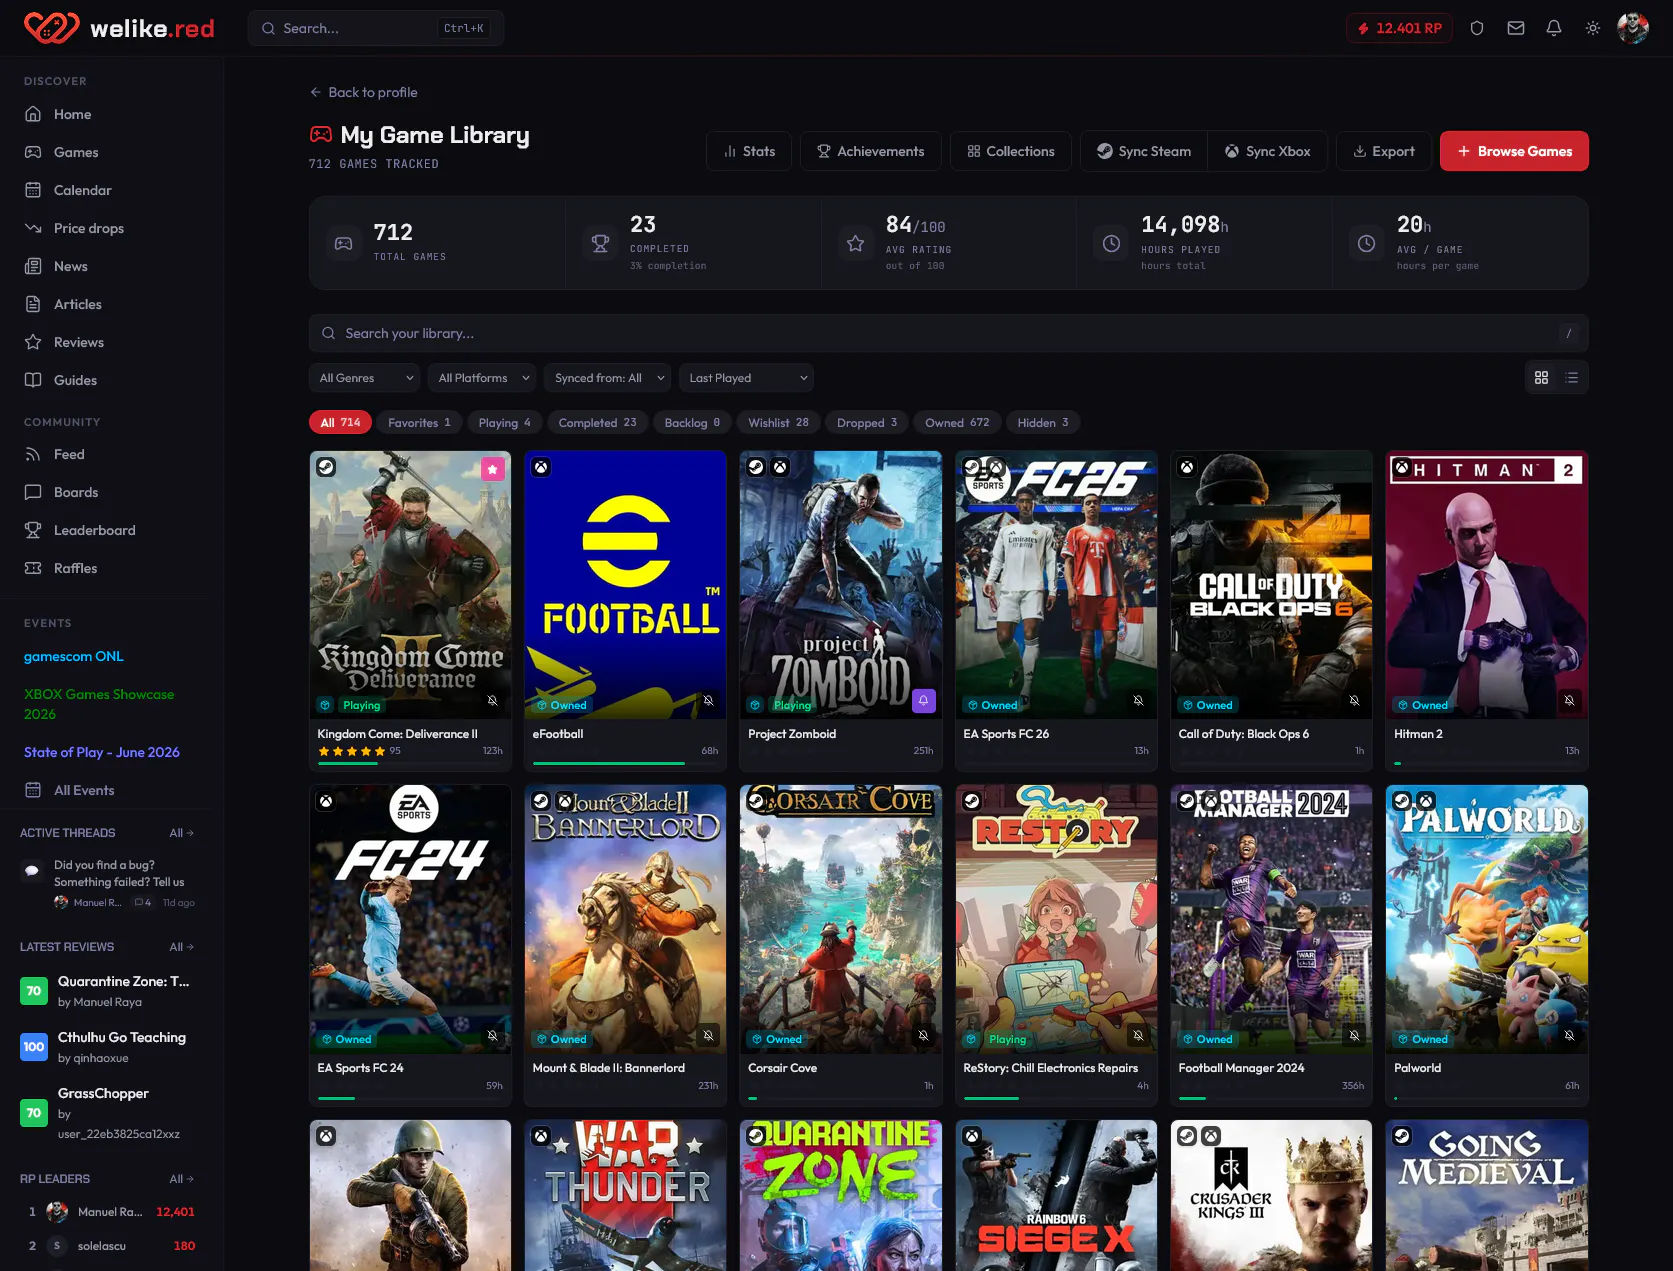Open All Events in sidebar
1673x1271 pixels.
point(112,790)
